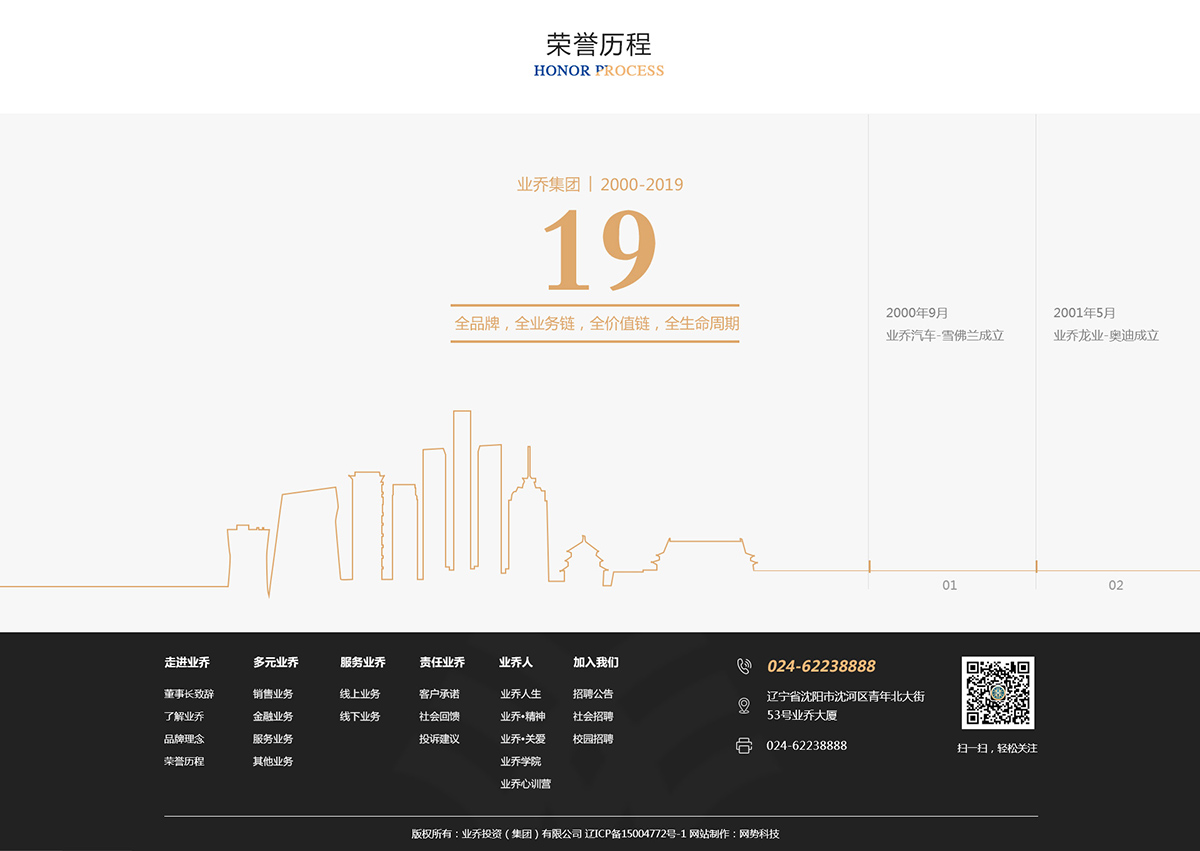Viewport: 1200px width, 851px height.
Task: Click timeline entry 业乔龙业-奥迪成立
Action: [1106, 336]
